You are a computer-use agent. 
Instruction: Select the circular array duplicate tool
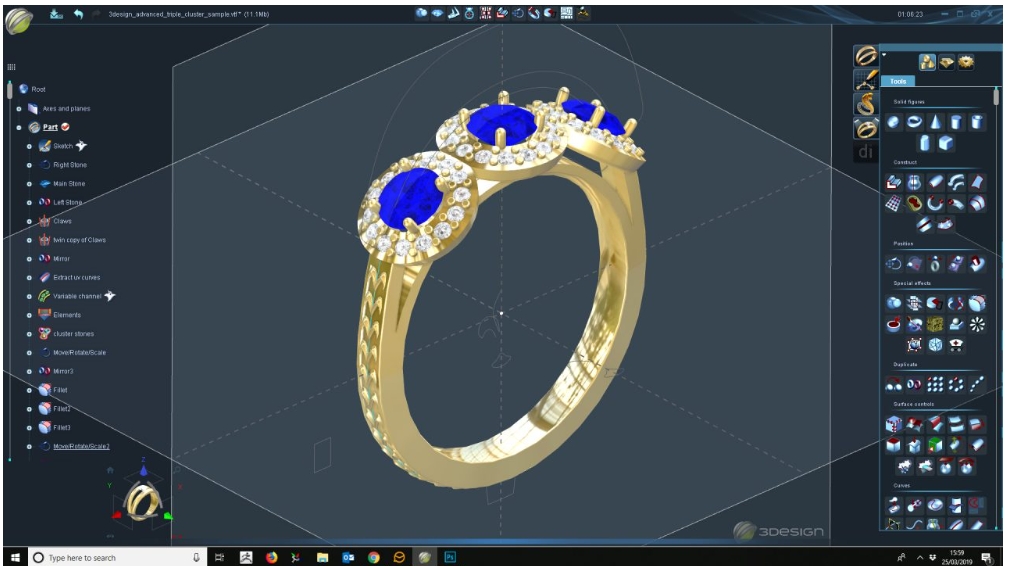tap(956, 384)
